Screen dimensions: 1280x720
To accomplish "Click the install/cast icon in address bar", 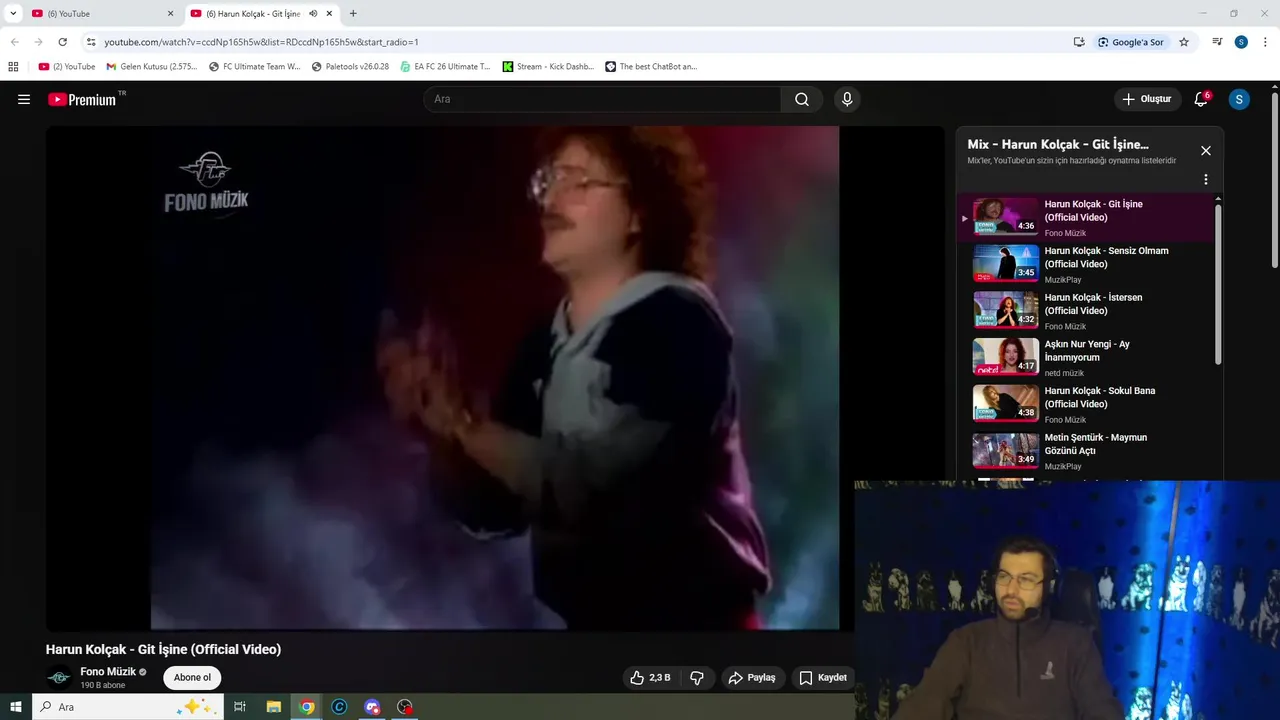I will coord(1079,42).
